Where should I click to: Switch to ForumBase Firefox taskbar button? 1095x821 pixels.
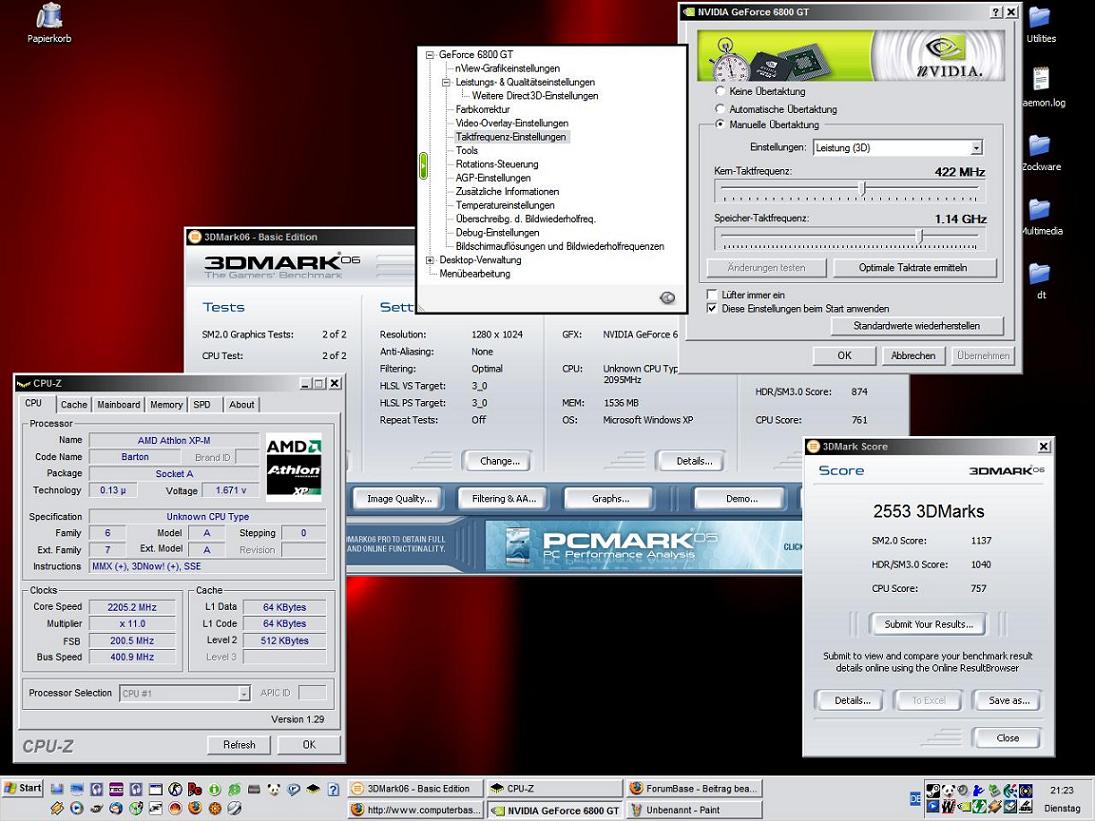pos(693,788)
